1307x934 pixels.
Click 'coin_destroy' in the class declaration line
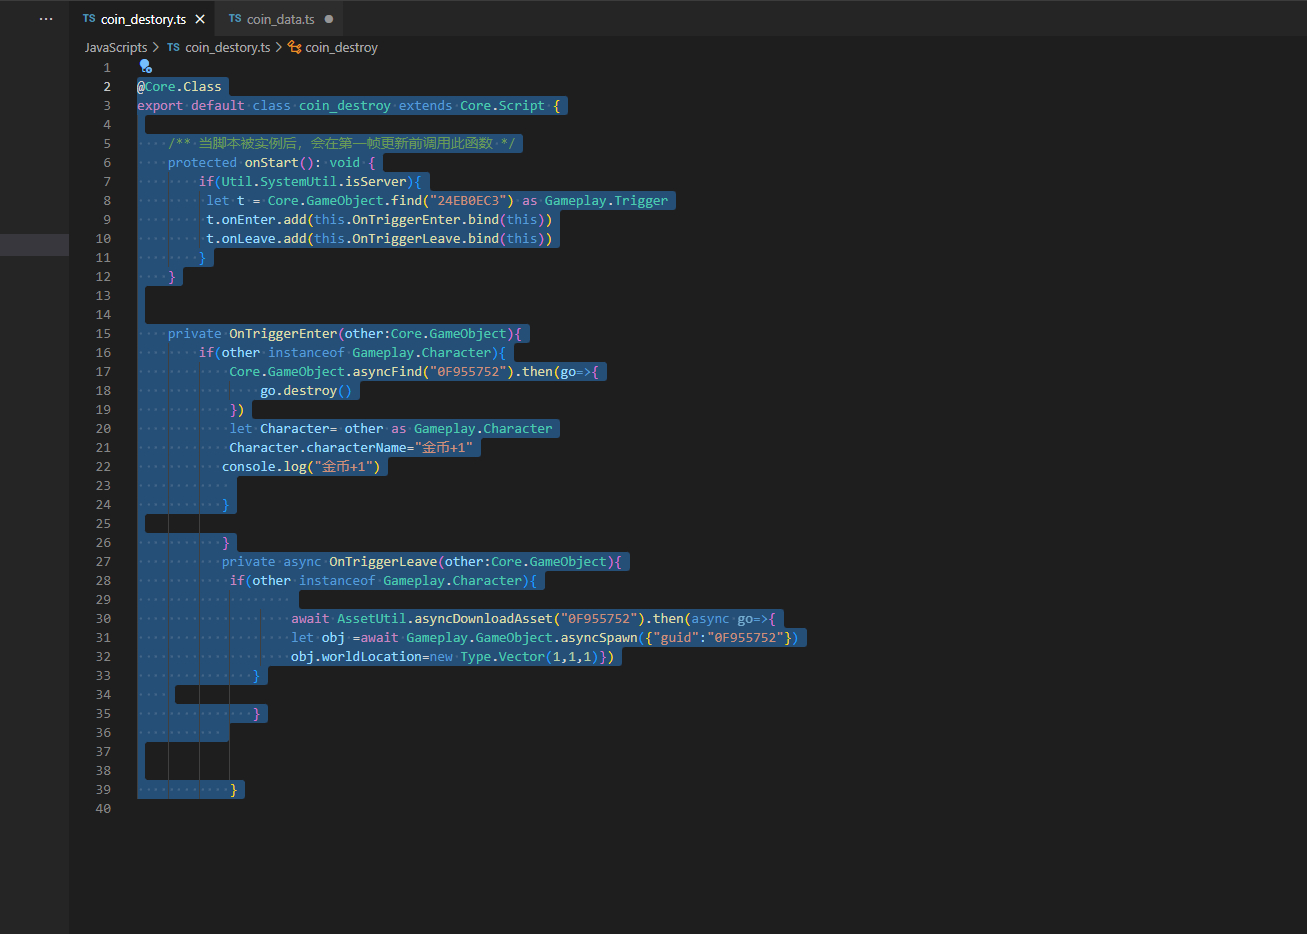[x=345, y=105]
